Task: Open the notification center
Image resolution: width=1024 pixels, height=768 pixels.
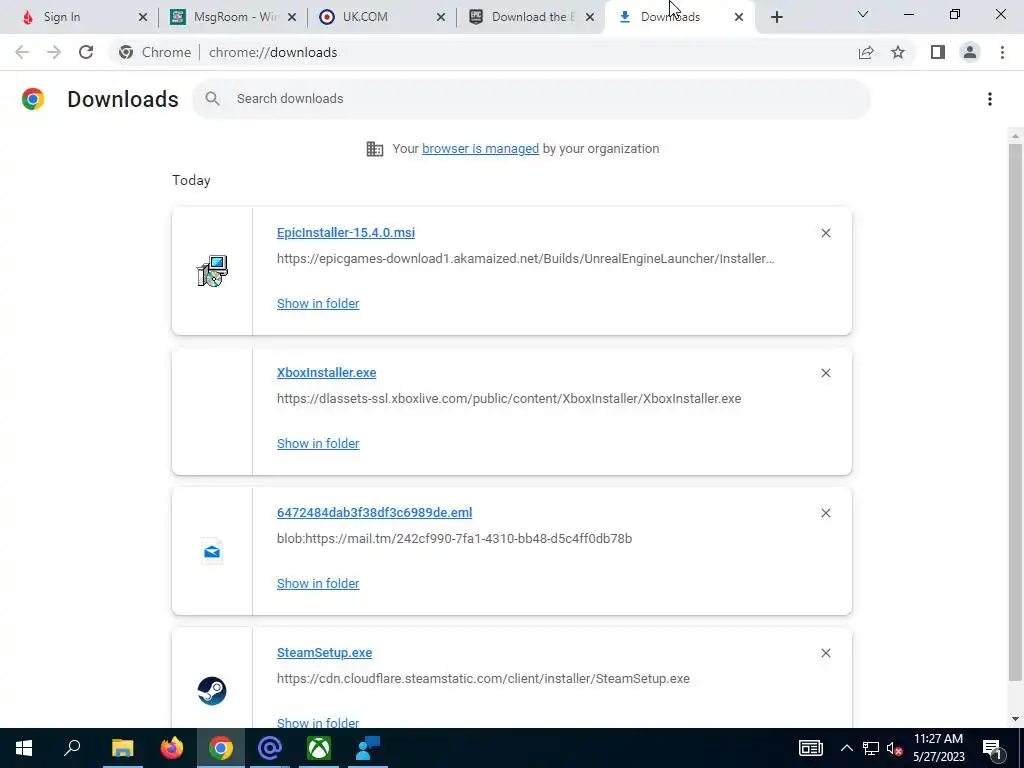Action: (993, 748)
